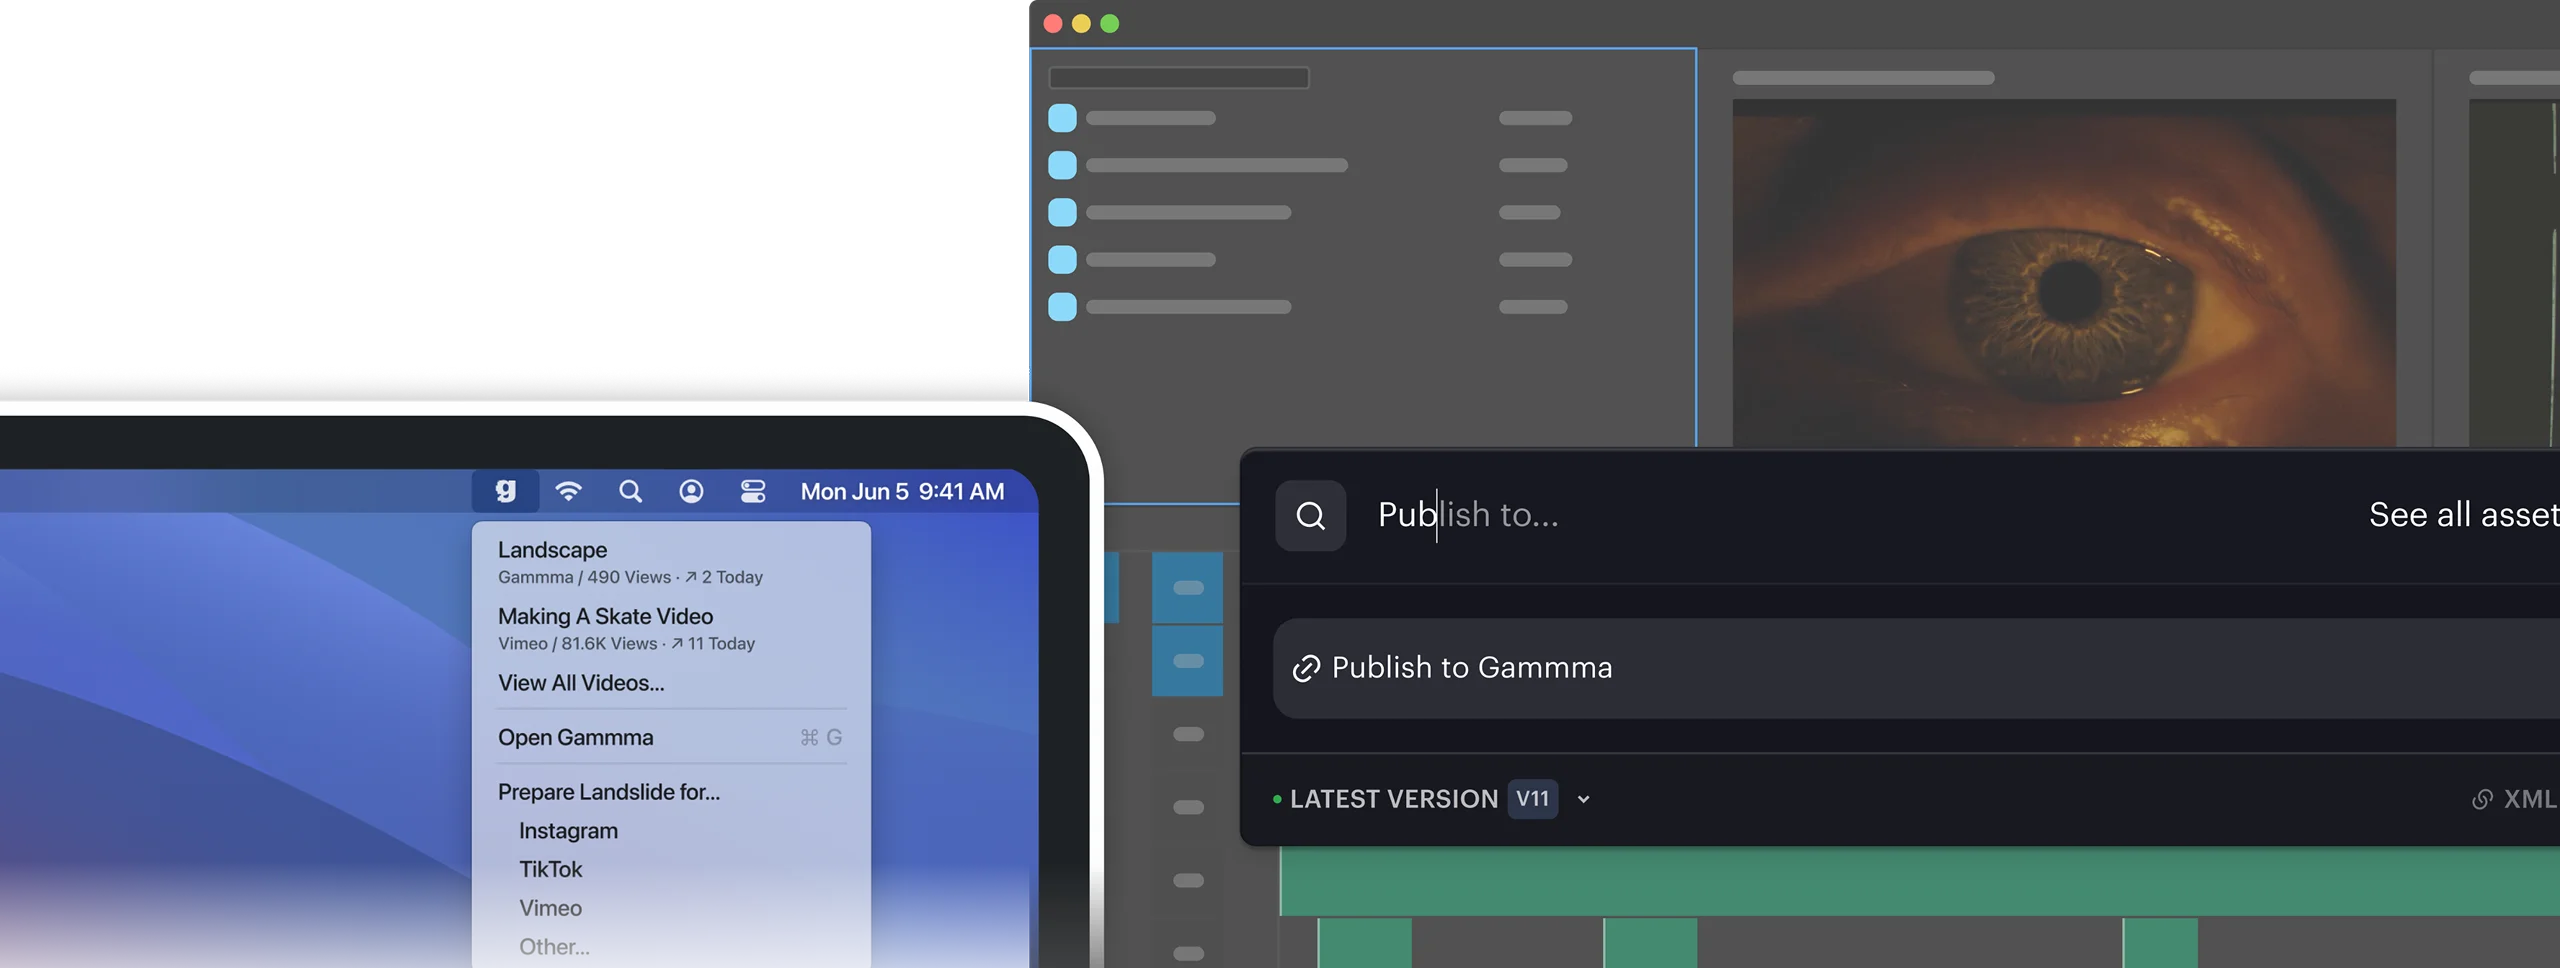
Task: Click the red close button of the editor window
Action: click(1053, 23)
